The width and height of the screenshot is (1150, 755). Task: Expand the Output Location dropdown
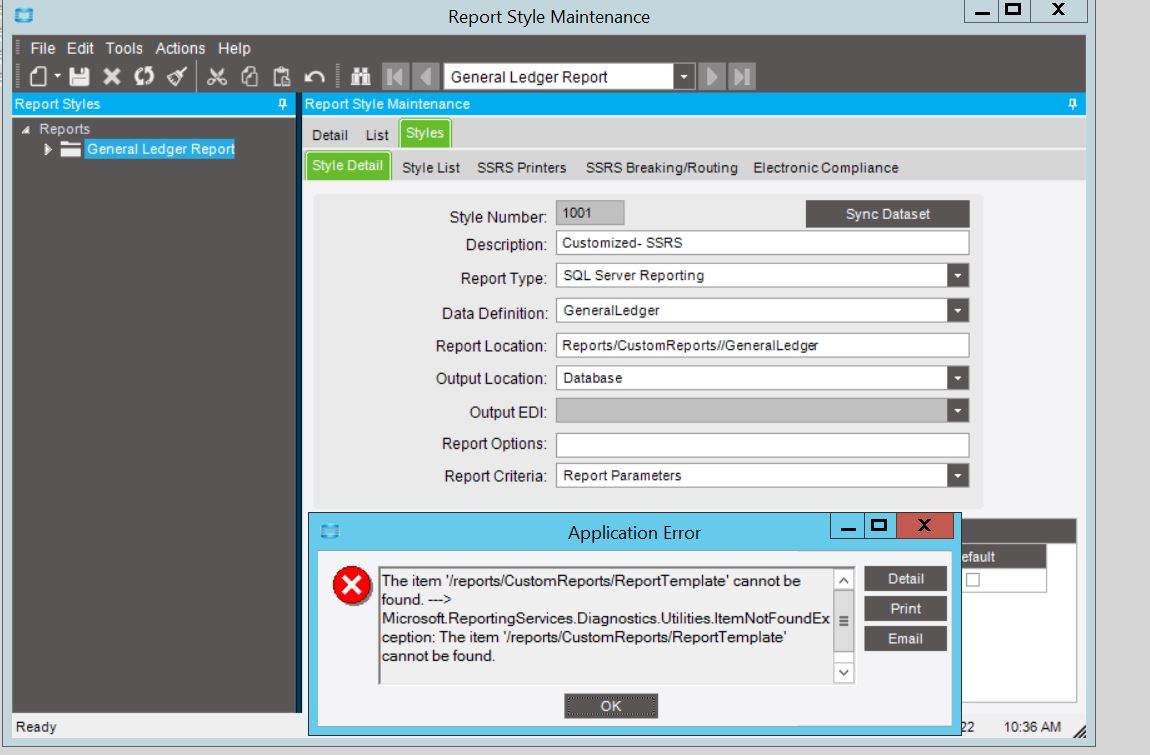(x=957, y=379)
